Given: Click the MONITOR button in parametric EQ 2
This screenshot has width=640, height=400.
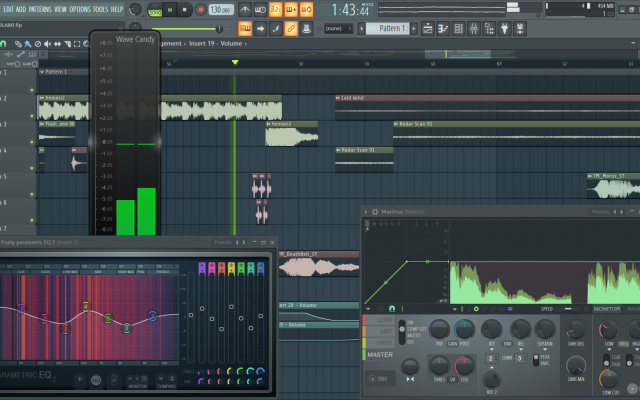Looking at the screenshot, I should tap(138, 381).
